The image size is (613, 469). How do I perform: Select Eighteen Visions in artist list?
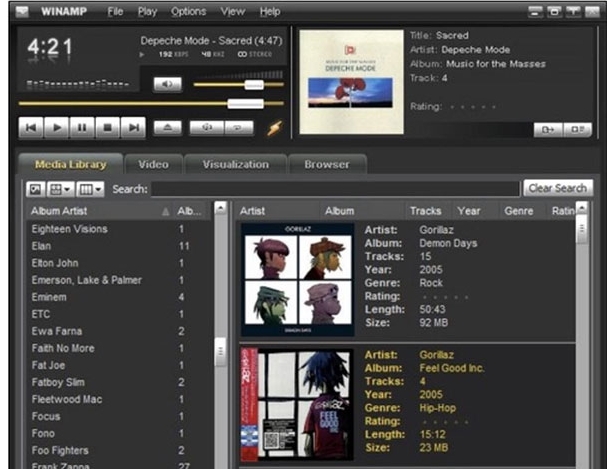coord(119,229)
